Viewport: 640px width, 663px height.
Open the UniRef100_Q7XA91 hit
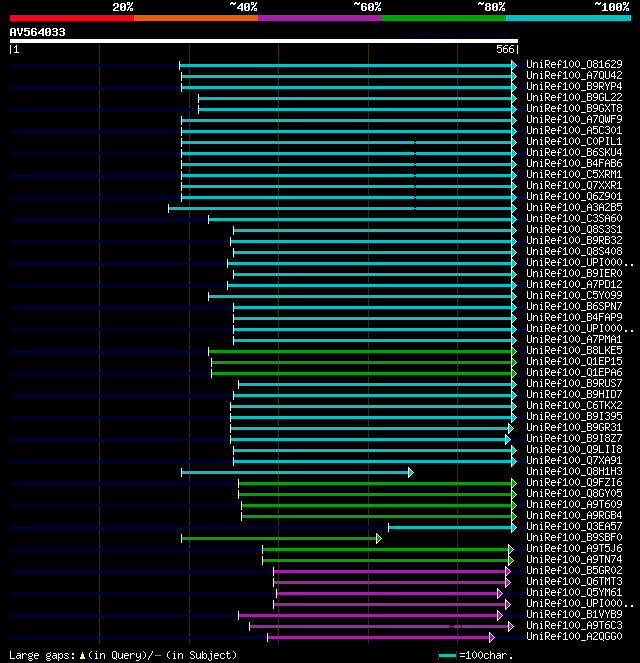click(x=574, y=460)
